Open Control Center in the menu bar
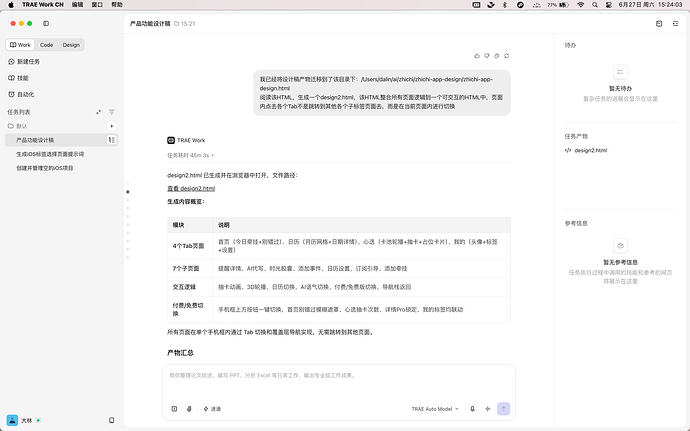 (609, 5)
